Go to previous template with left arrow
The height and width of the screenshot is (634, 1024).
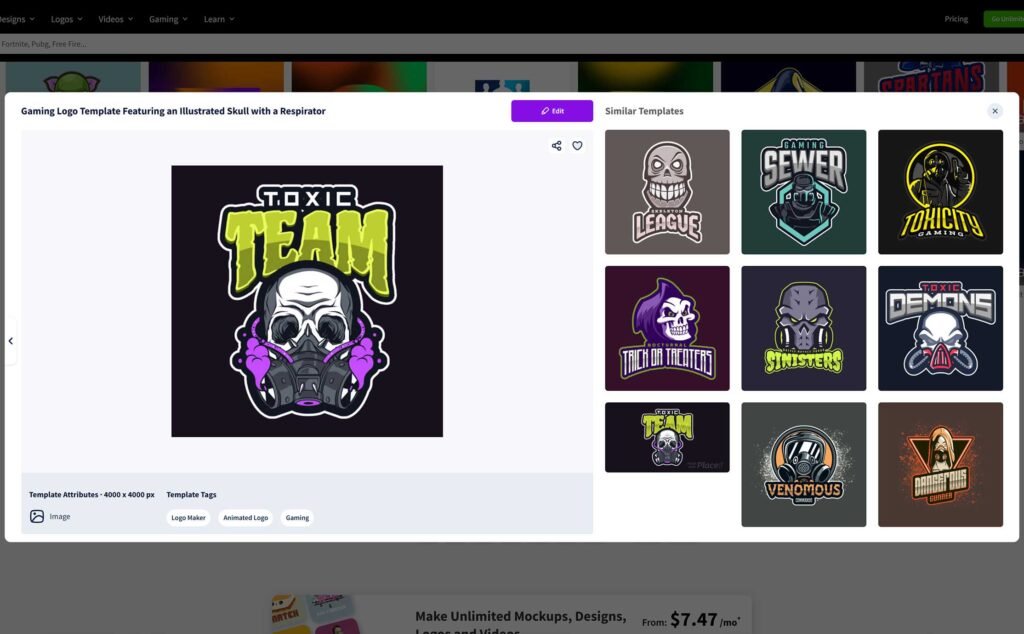(11, 341)
